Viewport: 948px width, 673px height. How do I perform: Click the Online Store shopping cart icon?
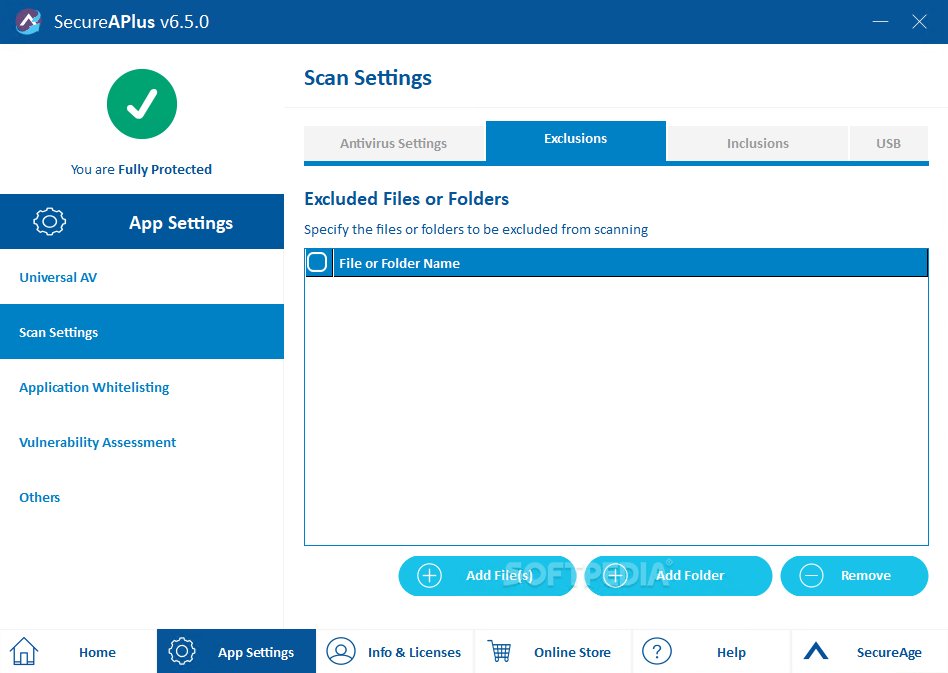500,651
